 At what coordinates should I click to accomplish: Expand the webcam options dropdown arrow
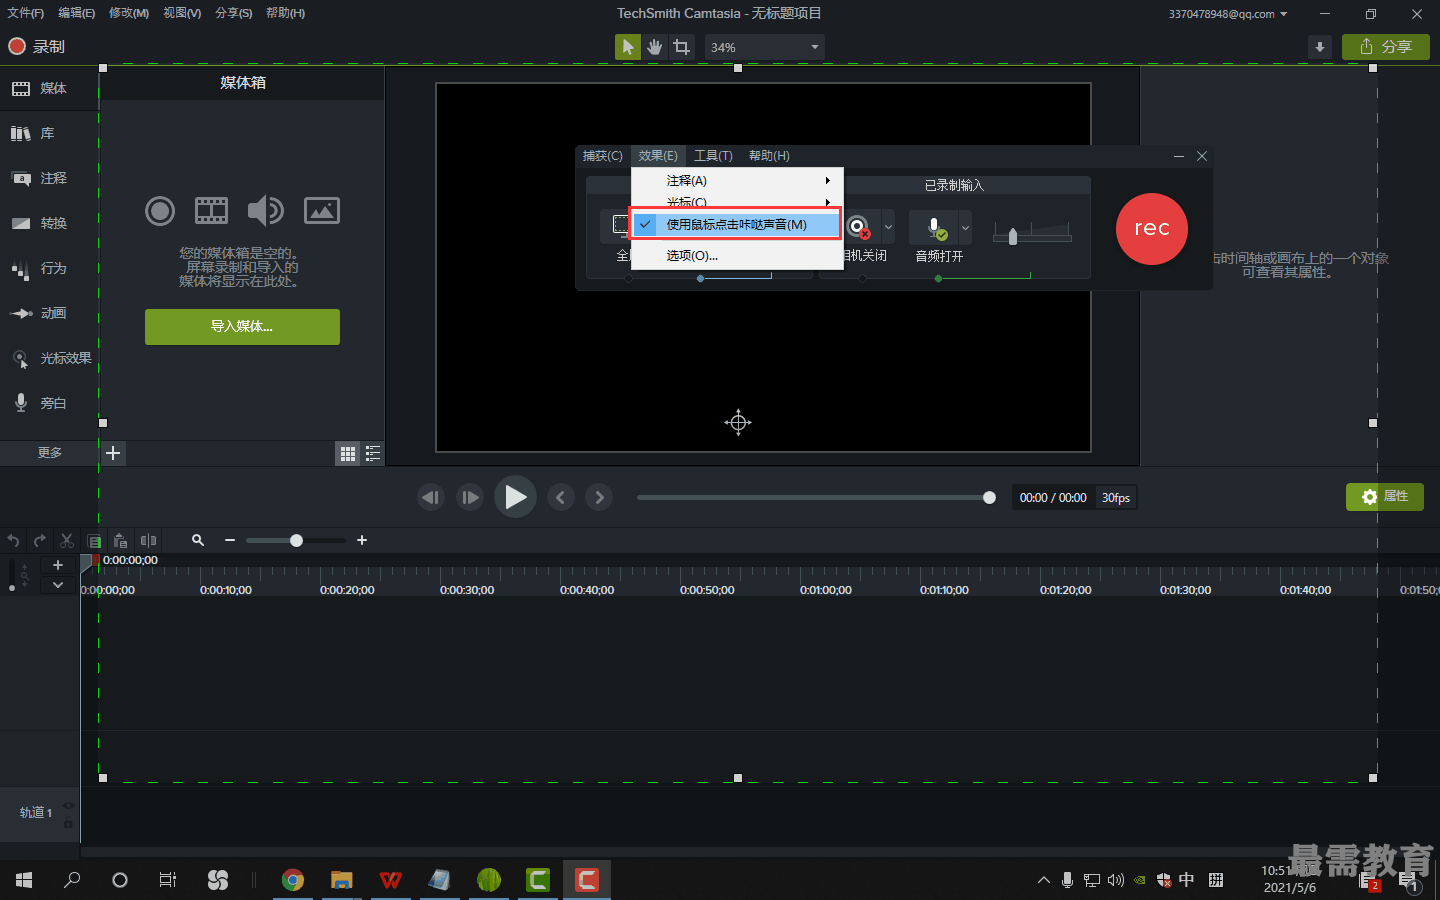(x=888, y=227)
